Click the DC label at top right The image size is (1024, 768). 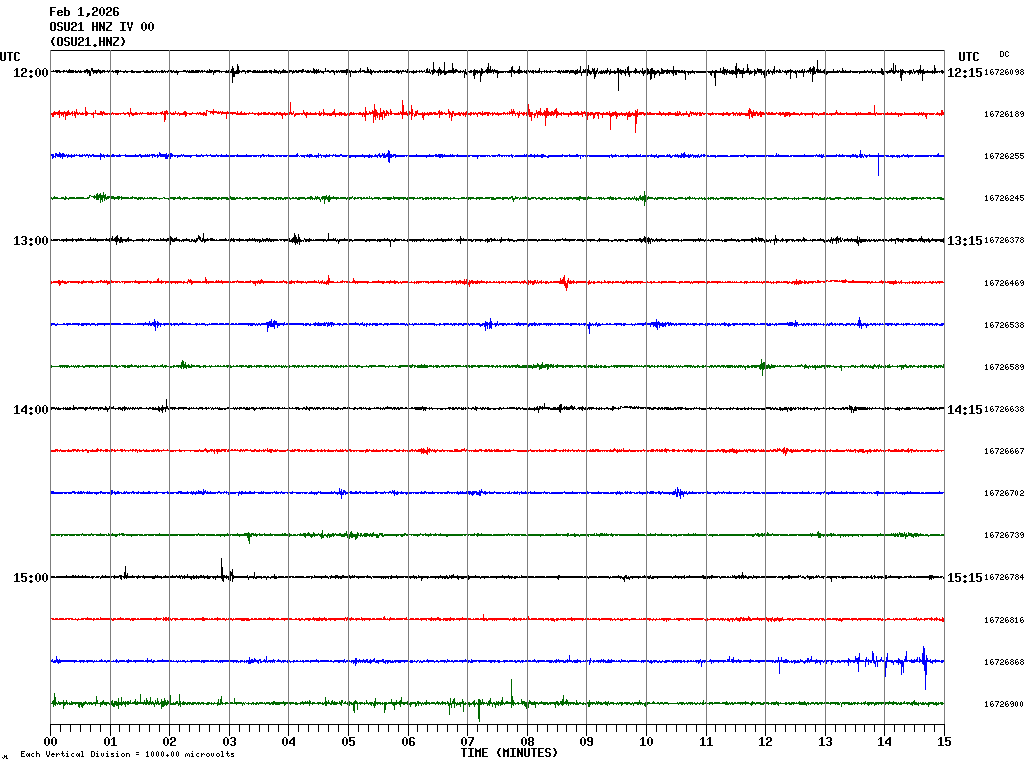pyautogui.click(x=1004, y=54)
